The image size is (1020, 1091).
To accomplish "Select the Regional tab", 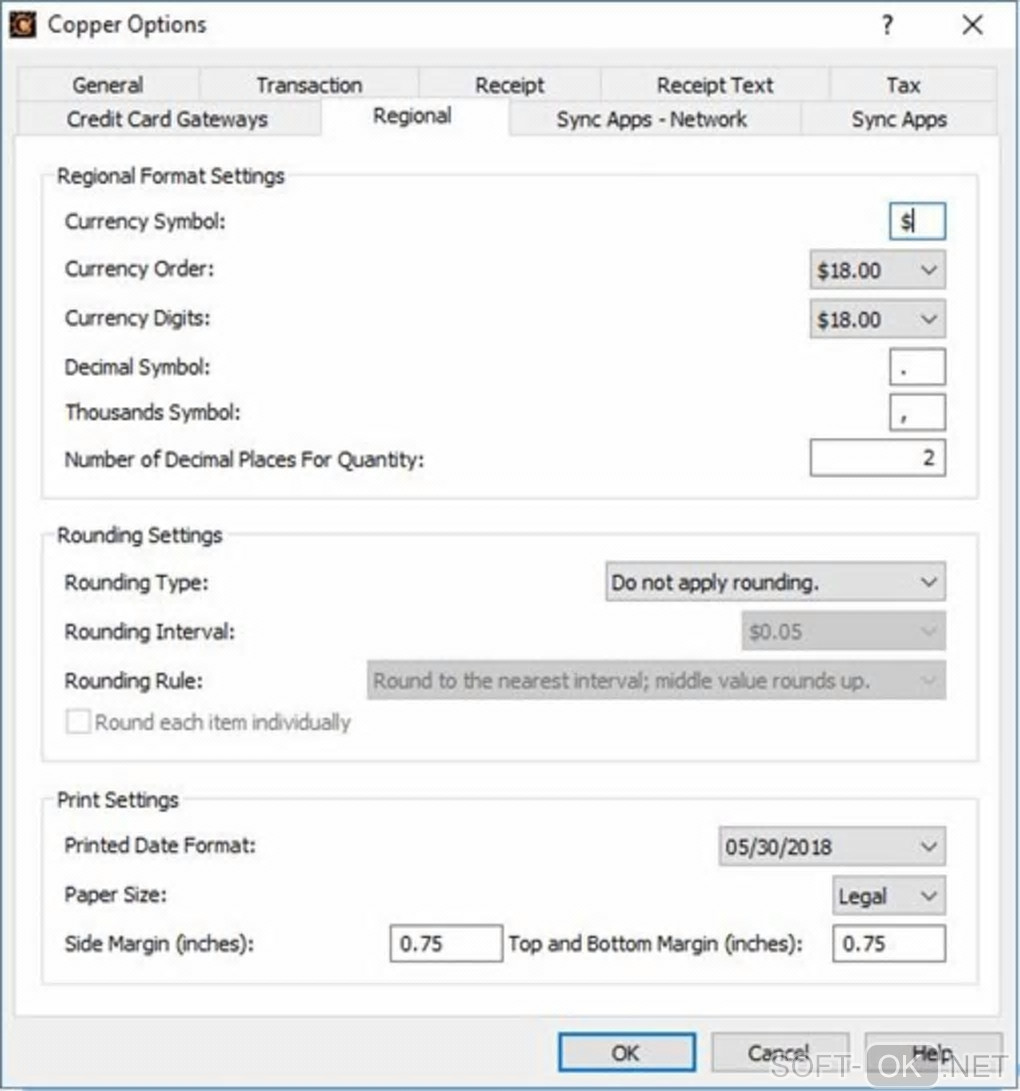I will tap(413, 116).
